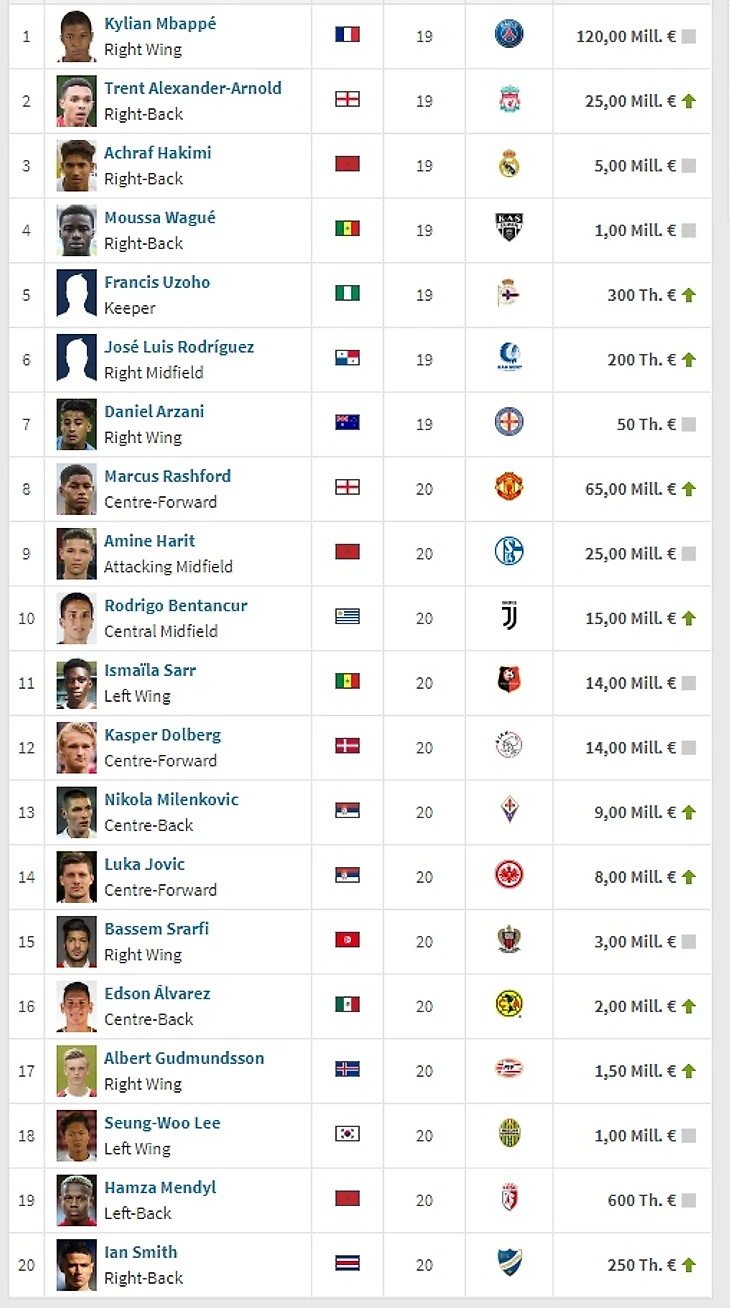Click the French flag in Mbappé's row
The width and height of the screenshot is (730, 1308).
point(347,35)
